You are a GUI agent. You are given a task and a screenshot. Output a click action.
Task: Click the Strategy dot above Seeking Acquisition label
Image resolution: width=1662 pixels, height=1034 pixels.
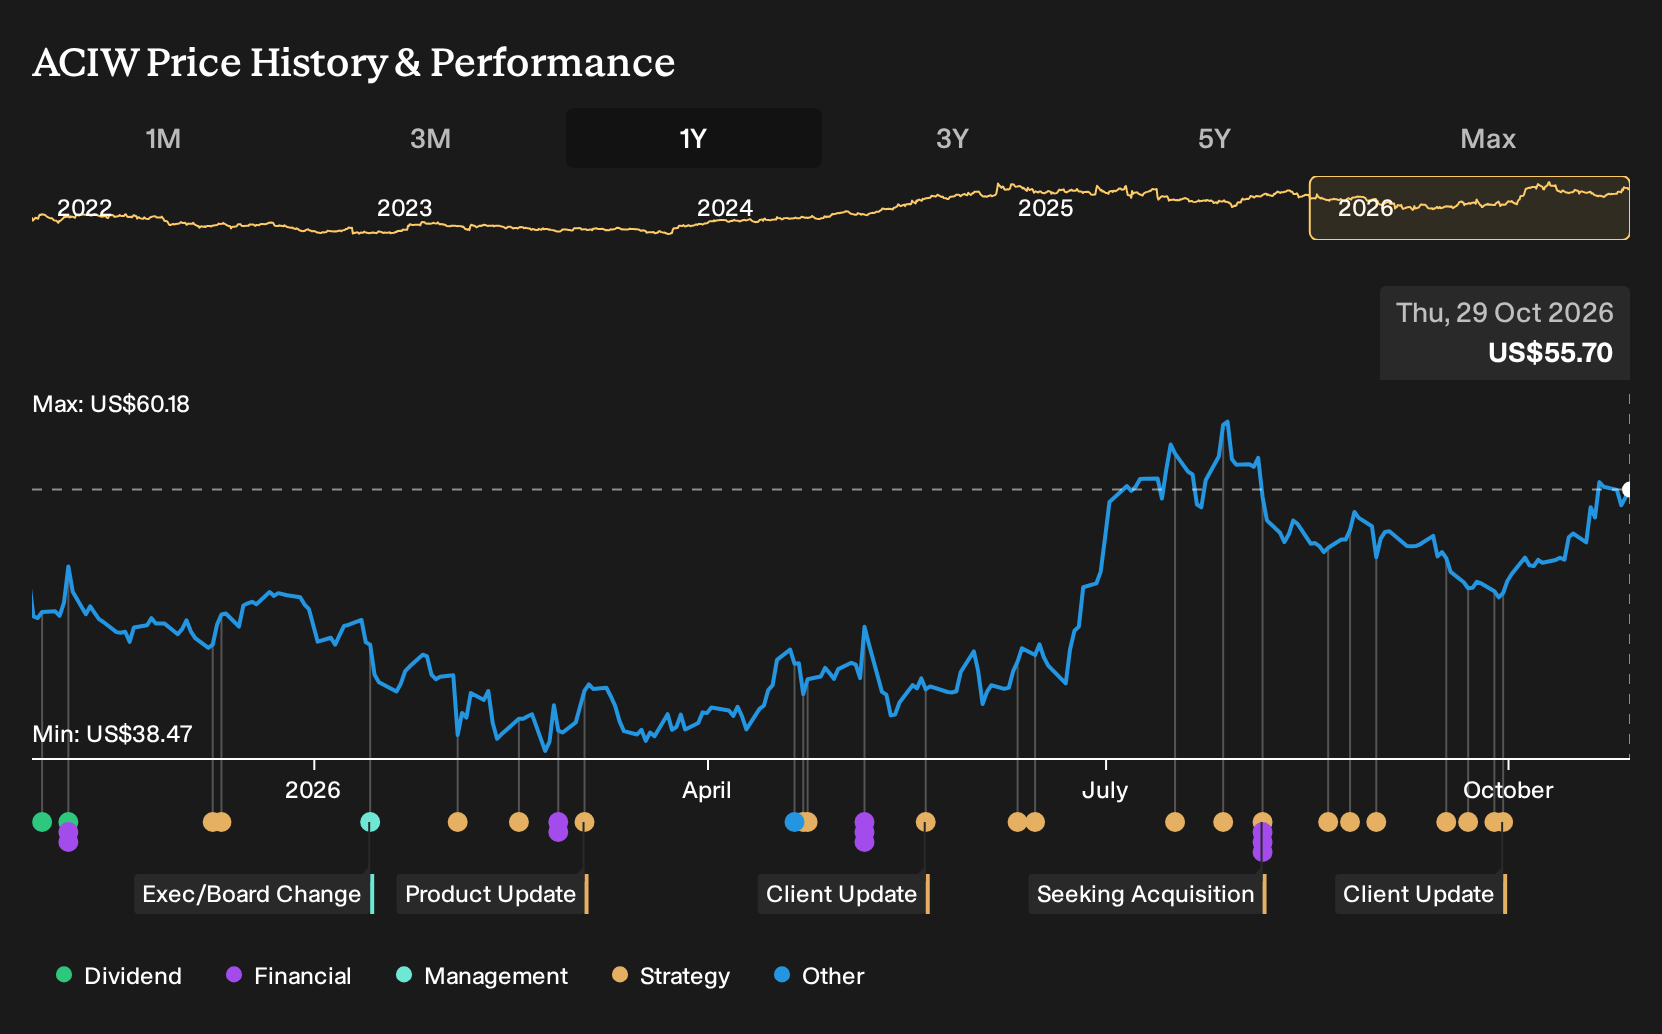(x=1262, y=821)
